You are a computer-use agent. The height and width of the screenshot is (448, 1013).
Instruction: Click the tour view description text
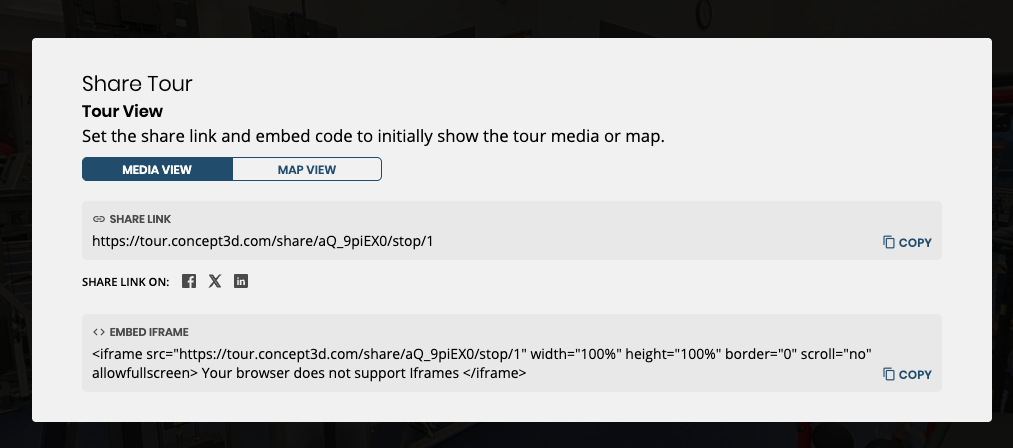373,137
